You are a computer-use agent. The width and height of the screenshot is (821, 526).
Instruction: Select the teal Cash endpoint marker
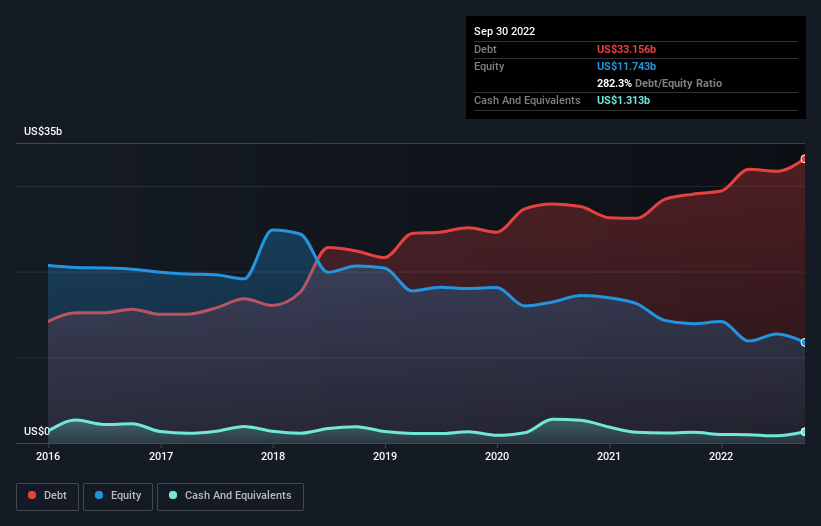(x=804, y=432)
